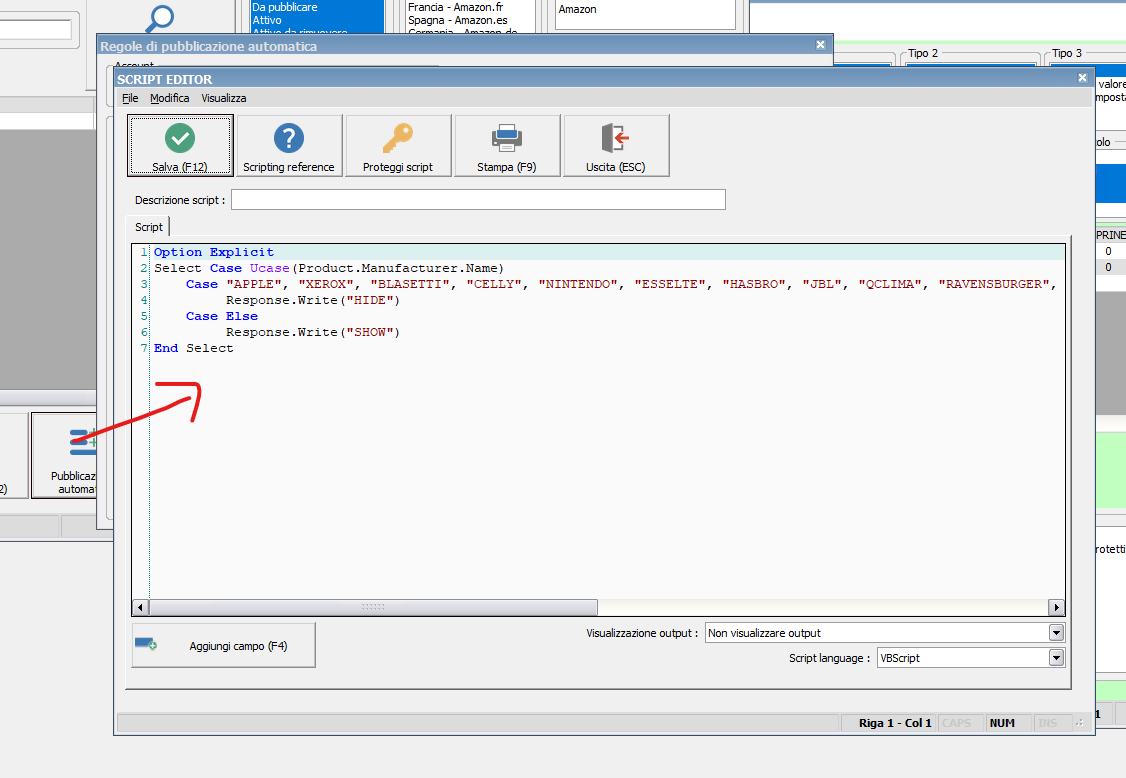Click the magnifying glass search icon
The height and width of the screenshot is (778, 1126).
159,19
